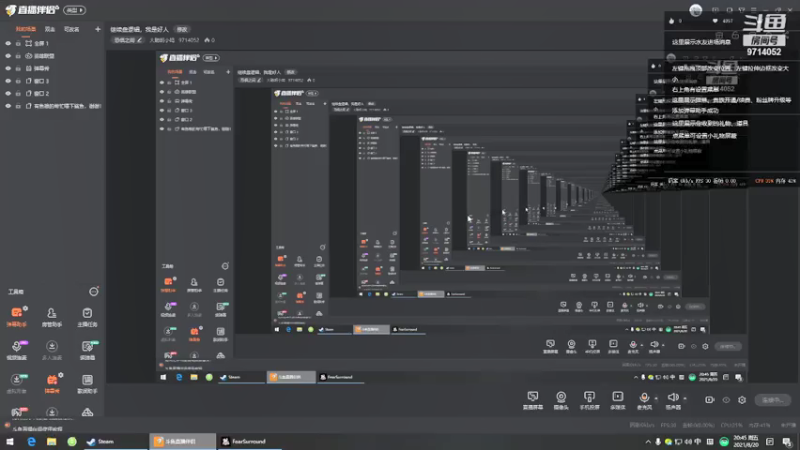Click the start streaming button

pos(772,400)
